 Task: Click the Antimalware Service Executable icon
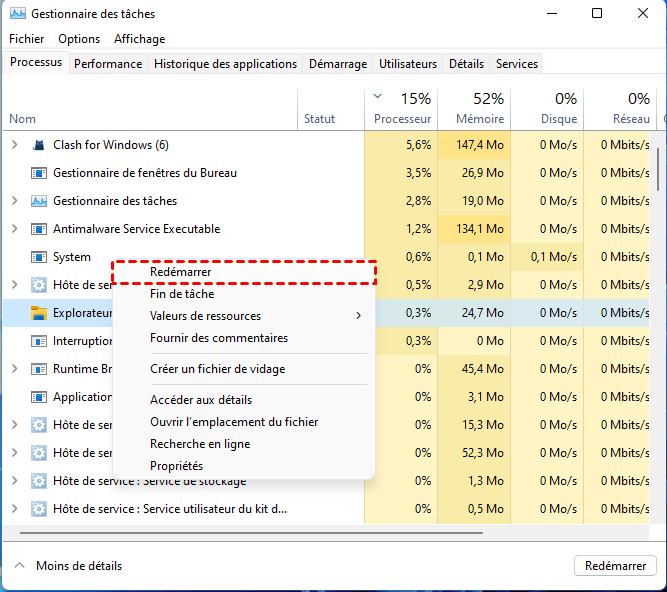[39, 229]
